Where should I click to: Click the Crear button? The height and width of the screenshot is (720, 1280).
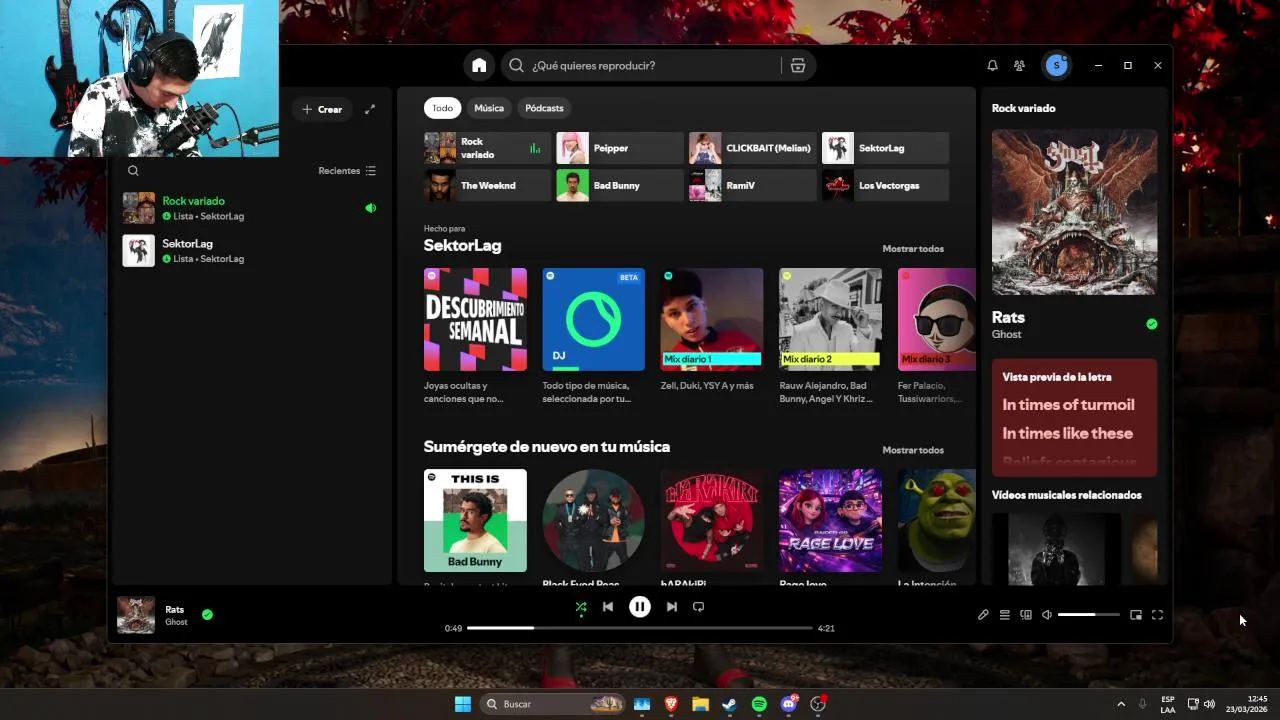322,109
